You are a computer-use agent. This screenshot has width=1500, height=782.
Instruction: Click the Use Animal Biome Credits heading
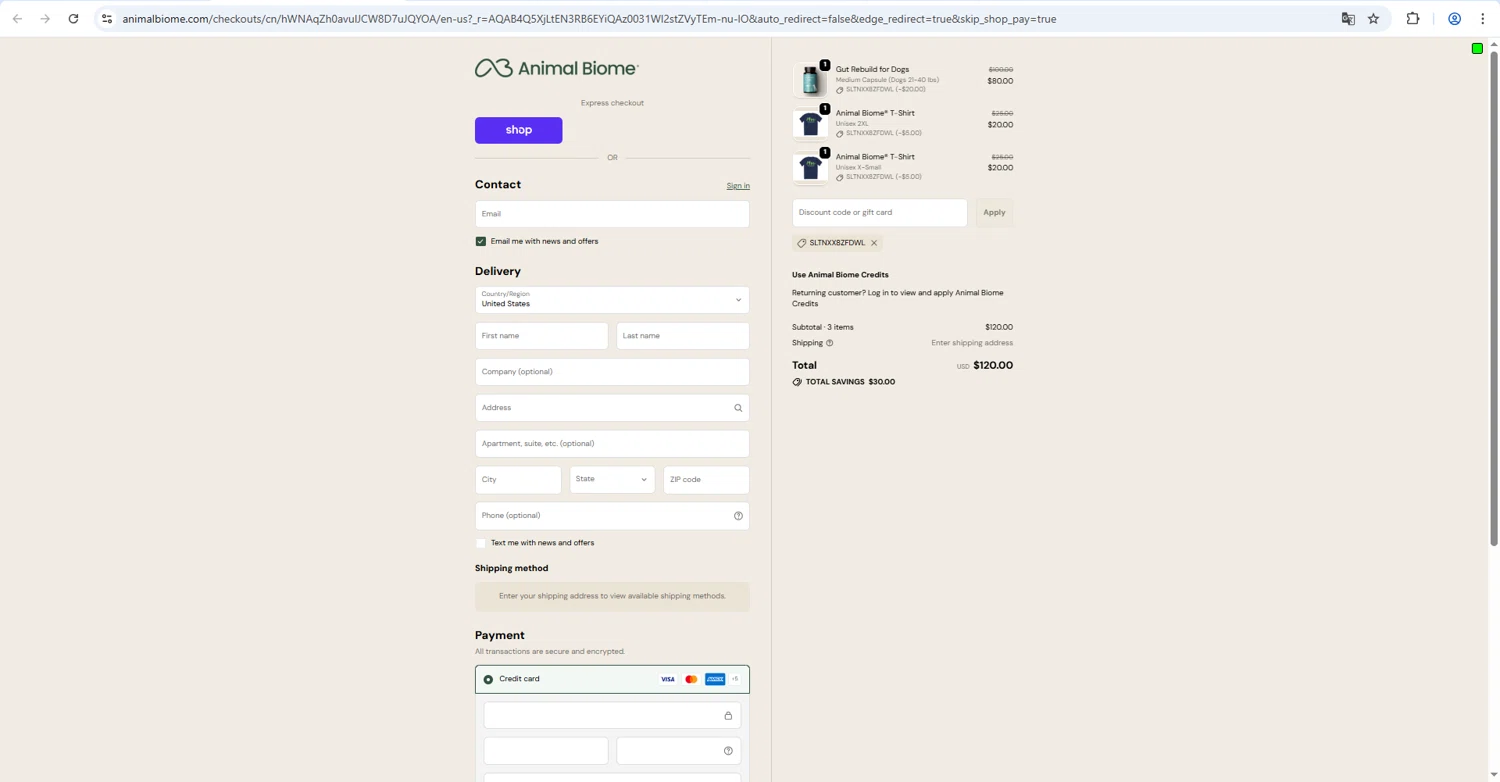(840, 275)
